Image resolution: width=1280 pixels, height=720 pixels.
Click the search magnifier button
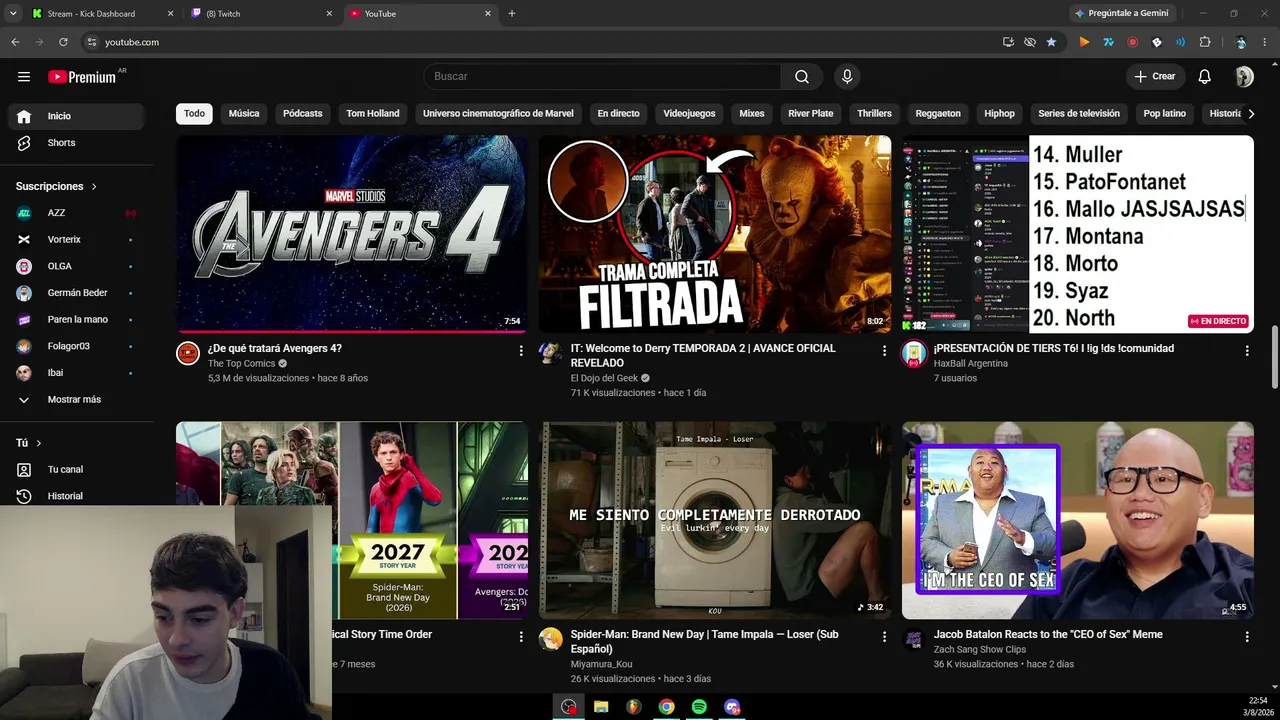[802, 77]
